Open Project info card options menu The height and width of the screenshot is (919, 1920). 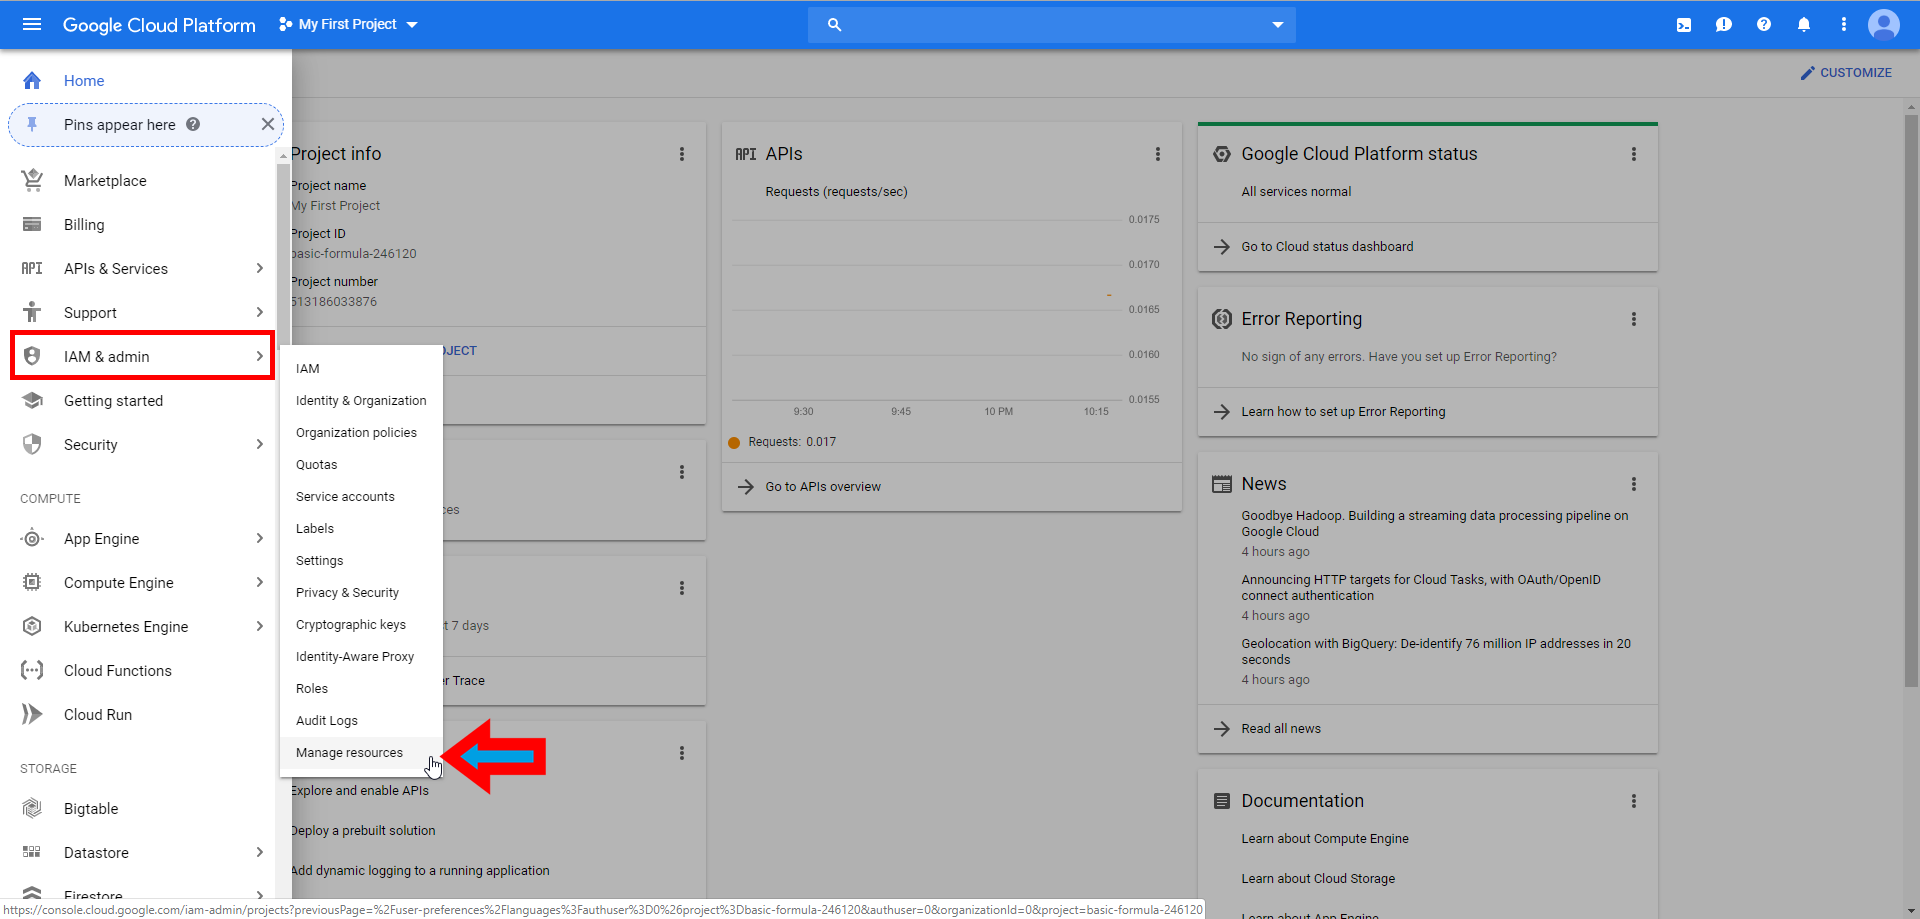click(x=682, y=154)
